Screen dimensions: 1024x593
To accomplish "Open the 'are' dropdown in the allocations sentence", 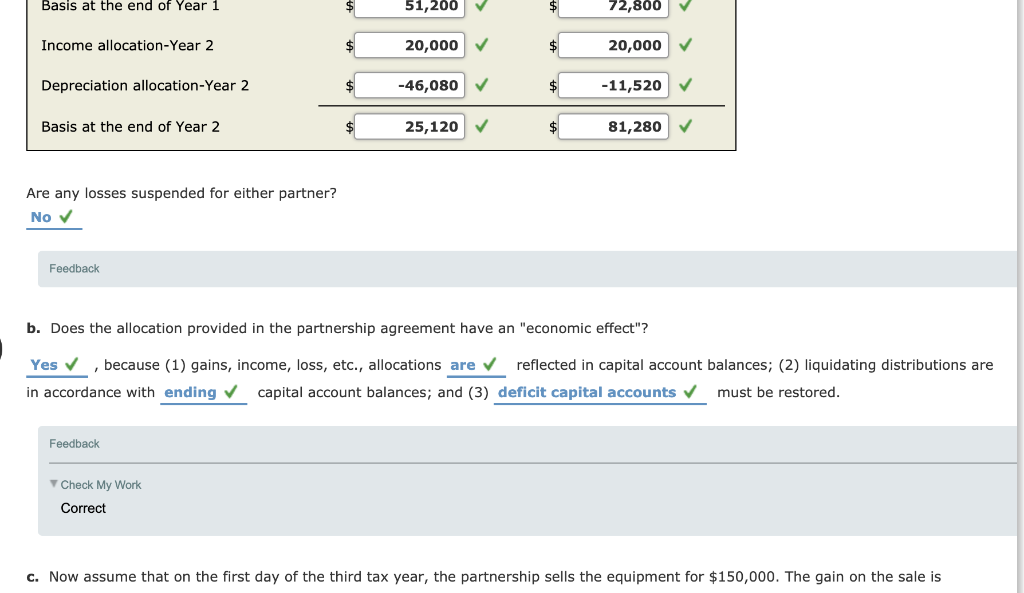I will tap(465, 364).
